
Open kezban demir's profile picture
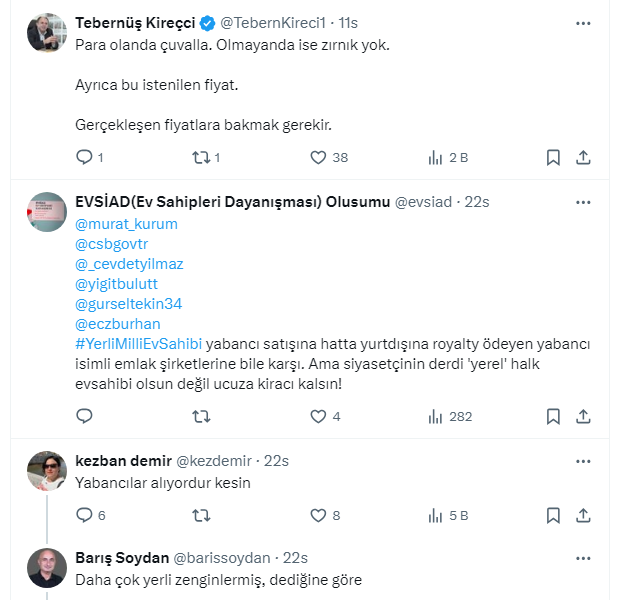coord(47,470)
